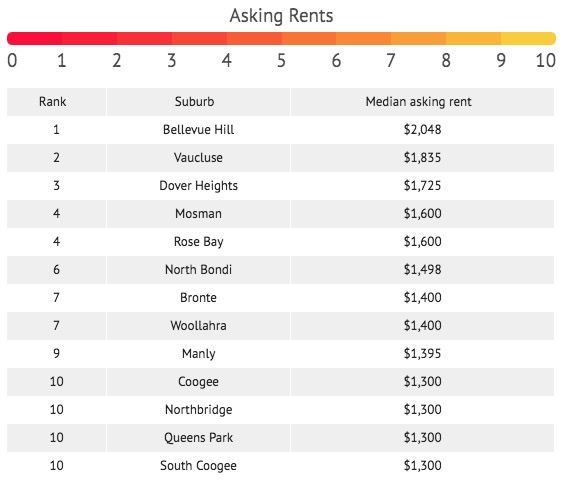Click the Suburb column header
The width and height of the screenshot is (567, 487).
tap(194, 102)
